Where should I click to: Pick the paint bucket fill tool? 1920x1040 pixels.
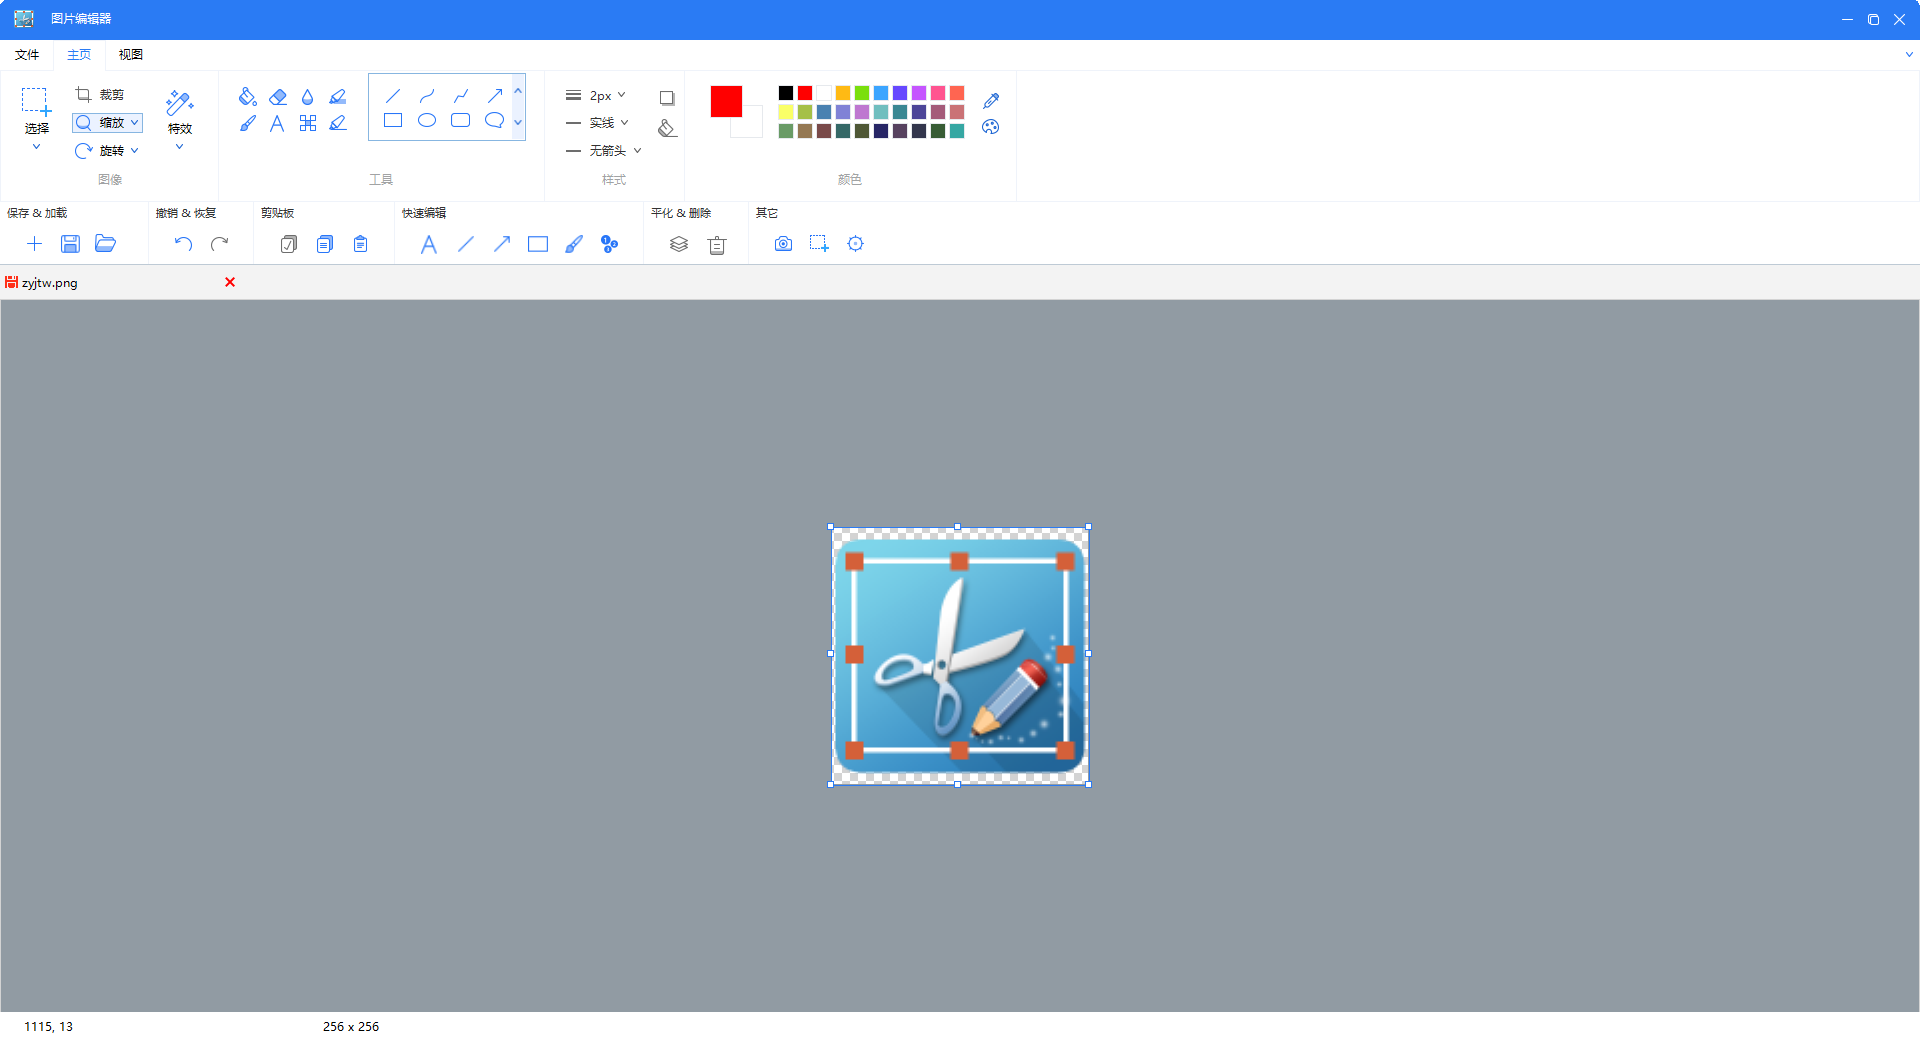click(248, 97)
